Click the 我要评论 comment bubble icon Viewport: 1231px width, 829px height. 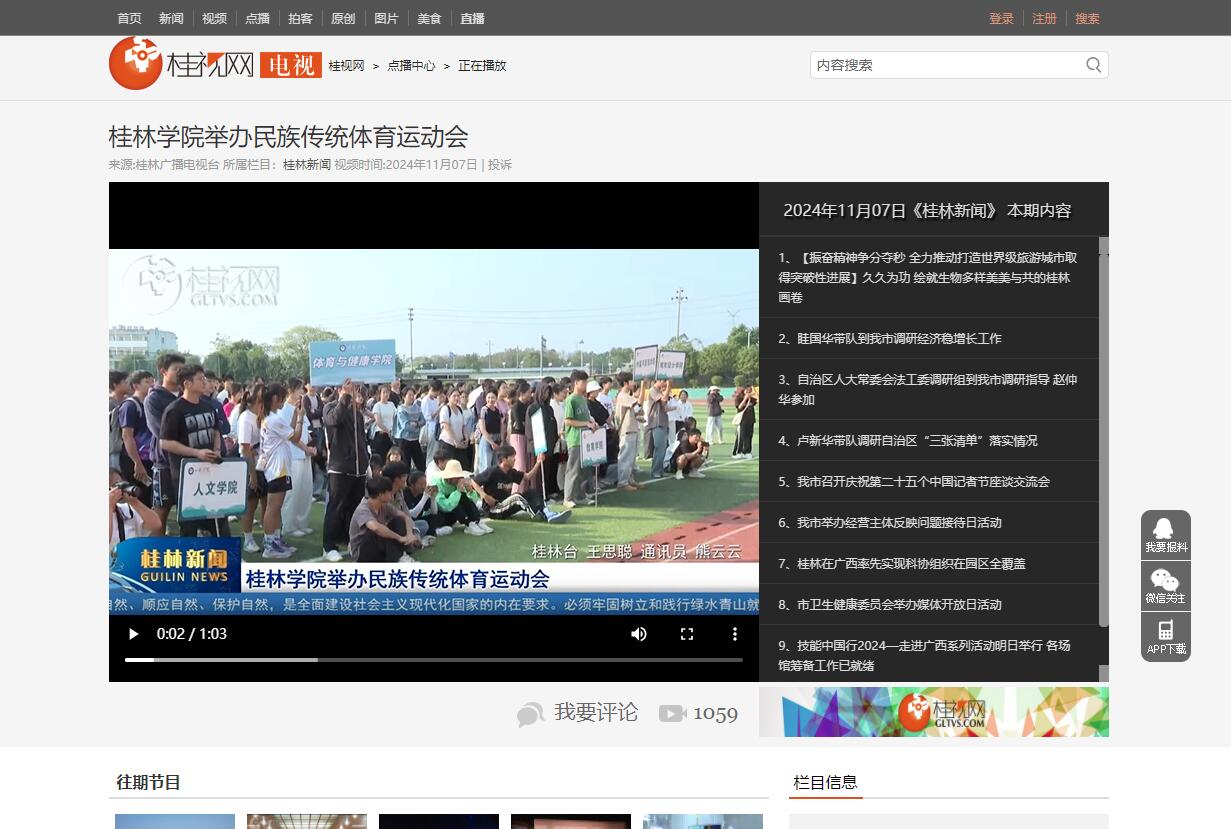(x=530, y=714)
